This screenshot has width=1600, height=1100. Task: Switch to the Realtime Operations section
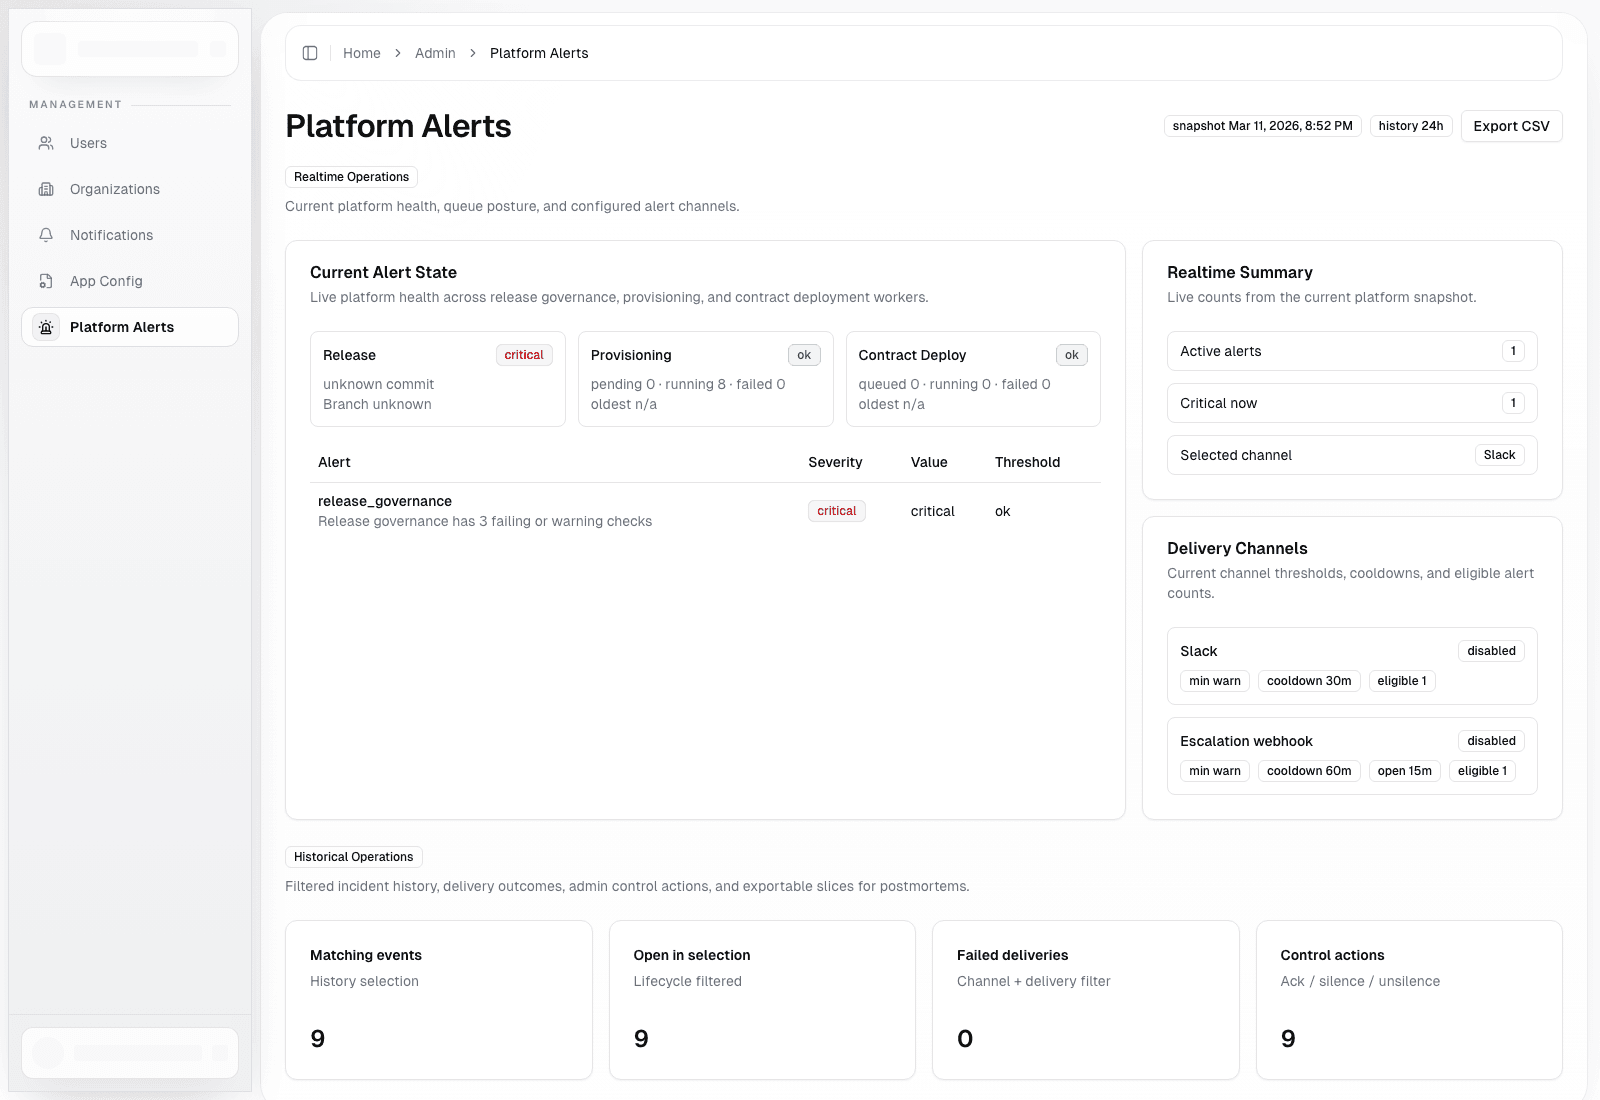[351, 176]
